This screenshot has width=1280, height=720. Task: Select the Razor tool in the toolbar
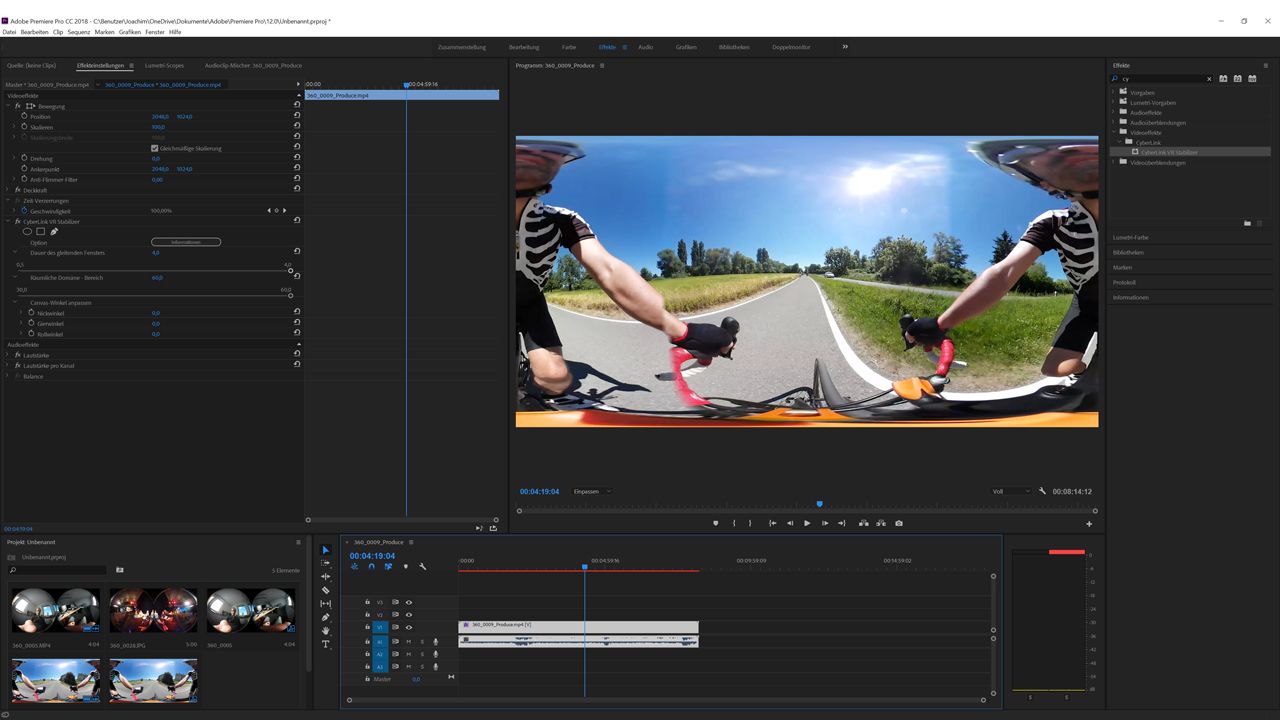(x=325, y=590)
